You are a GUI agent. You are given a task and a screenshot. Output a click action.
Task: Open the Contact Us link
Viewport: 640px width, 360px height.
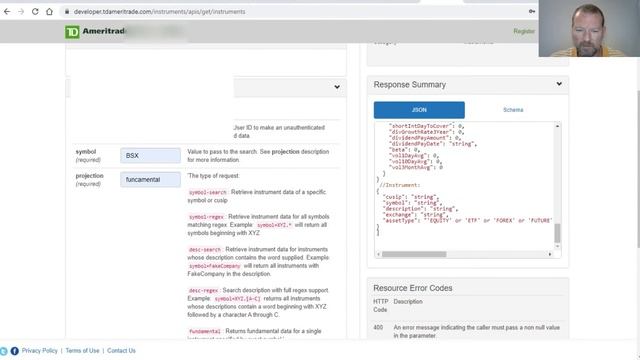click(x=121, y=351)
